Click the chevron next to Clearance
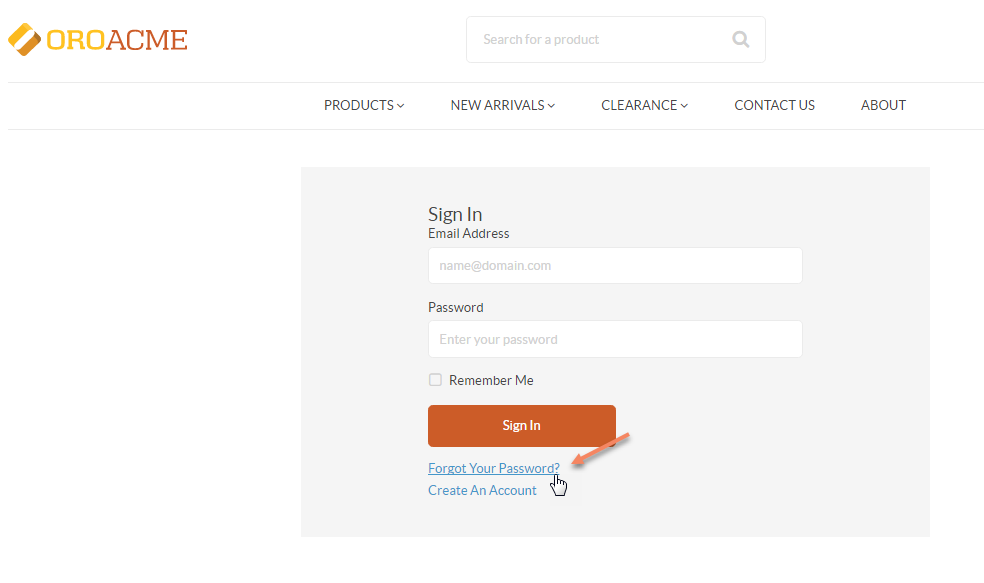The height and width of the screenshot is (583, 984). coord(684,106)
